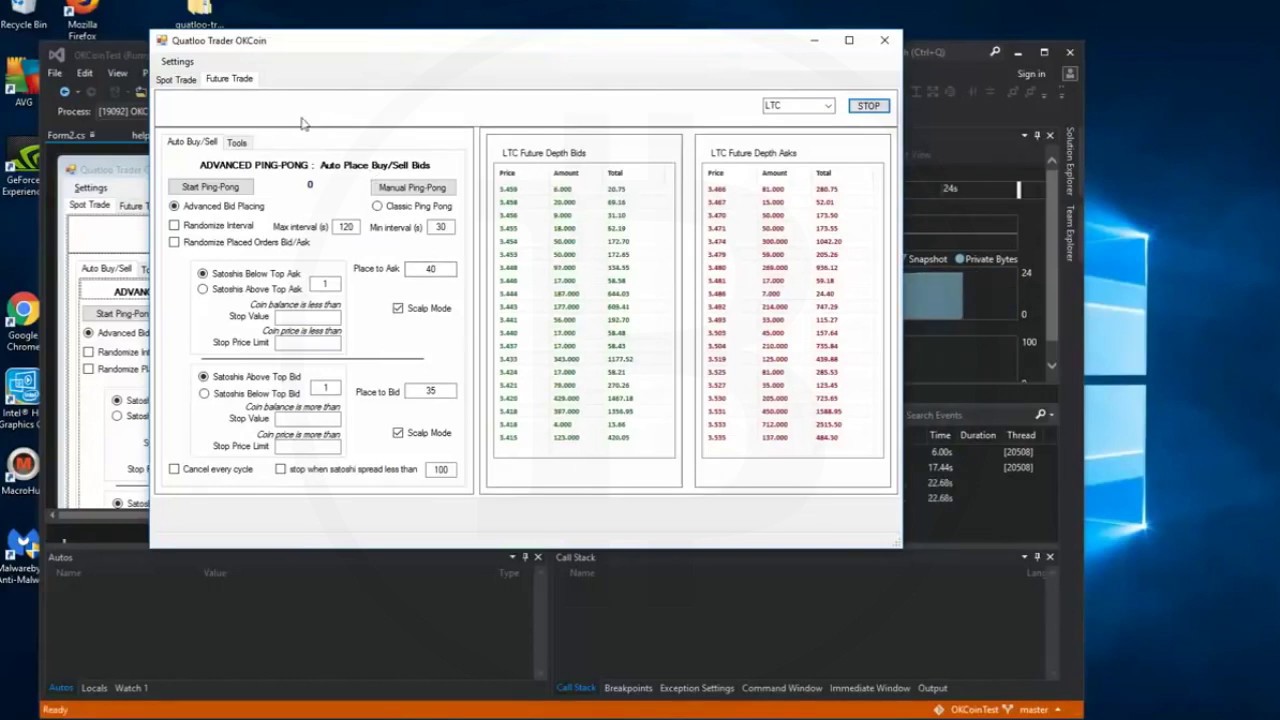1280x720 pixels.
Task: Click the Visual Studio account avatar icon
Action: pyautogui.click(x=1070, y=74)
